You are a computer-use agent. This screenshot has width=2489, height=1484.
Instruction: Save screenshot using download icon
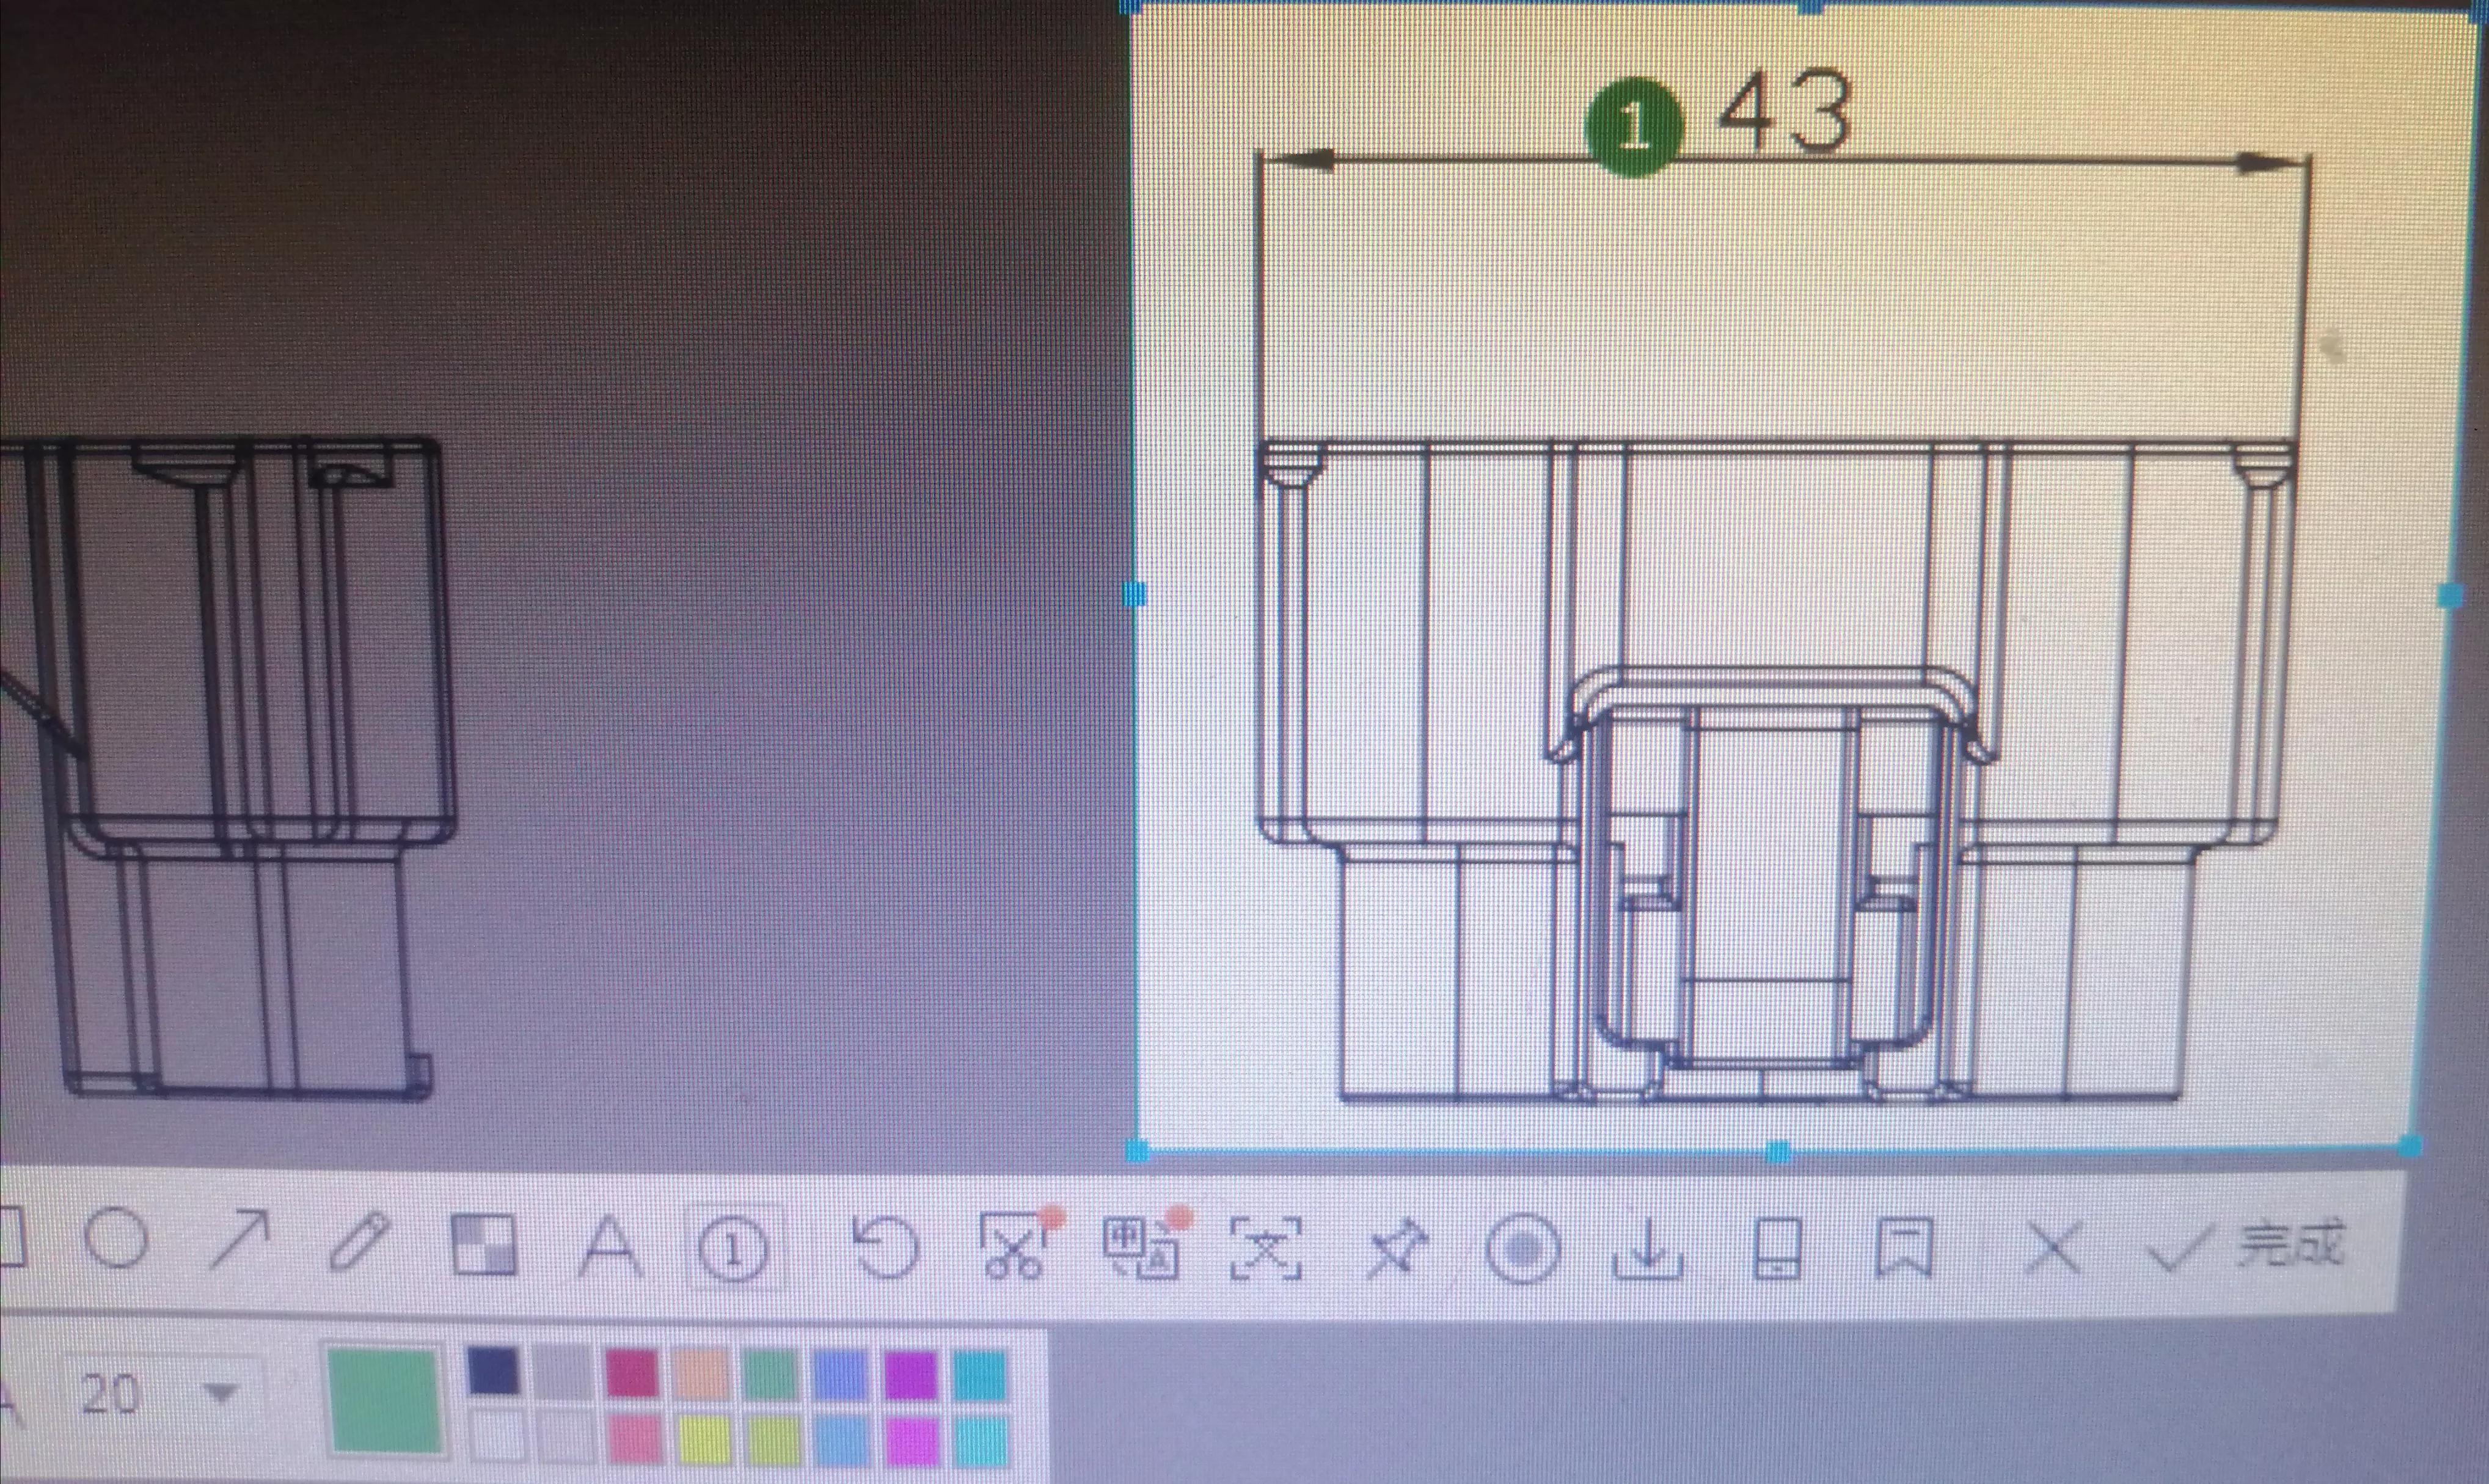(1648, 1249)
